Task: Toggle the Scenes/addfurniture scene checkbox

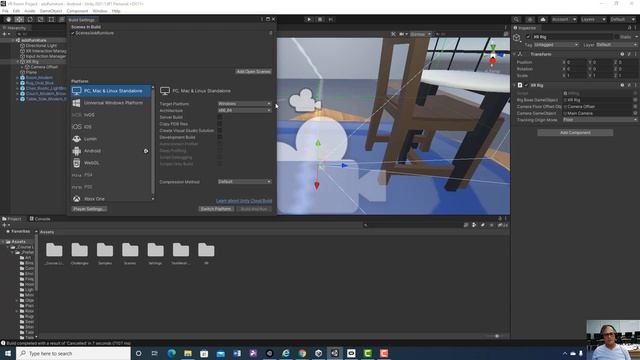Action: click(x=73, y=33)
